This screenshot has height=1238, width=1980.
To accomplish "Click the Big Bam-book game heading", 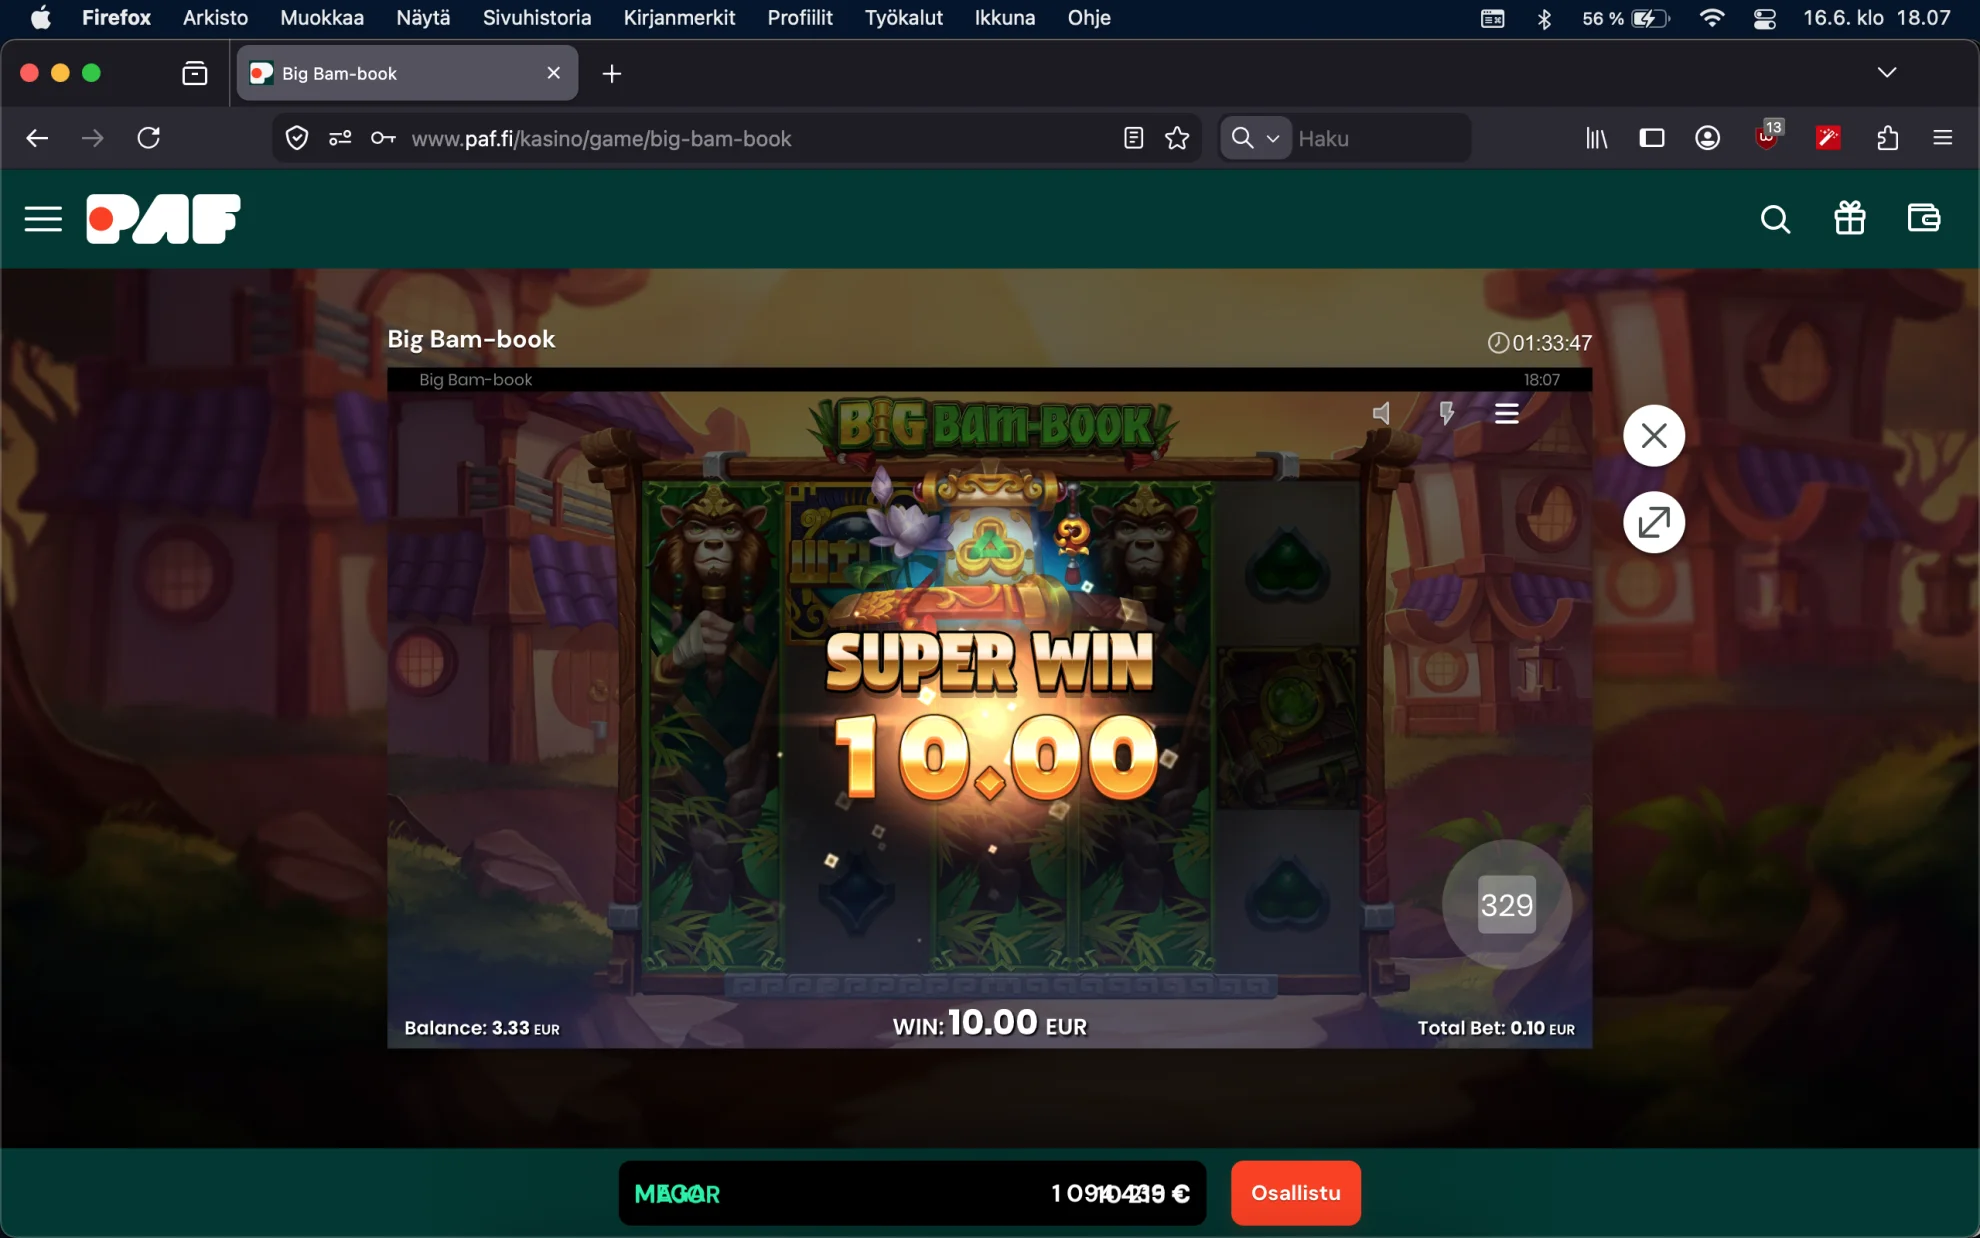I will click(x=471, y=339).
